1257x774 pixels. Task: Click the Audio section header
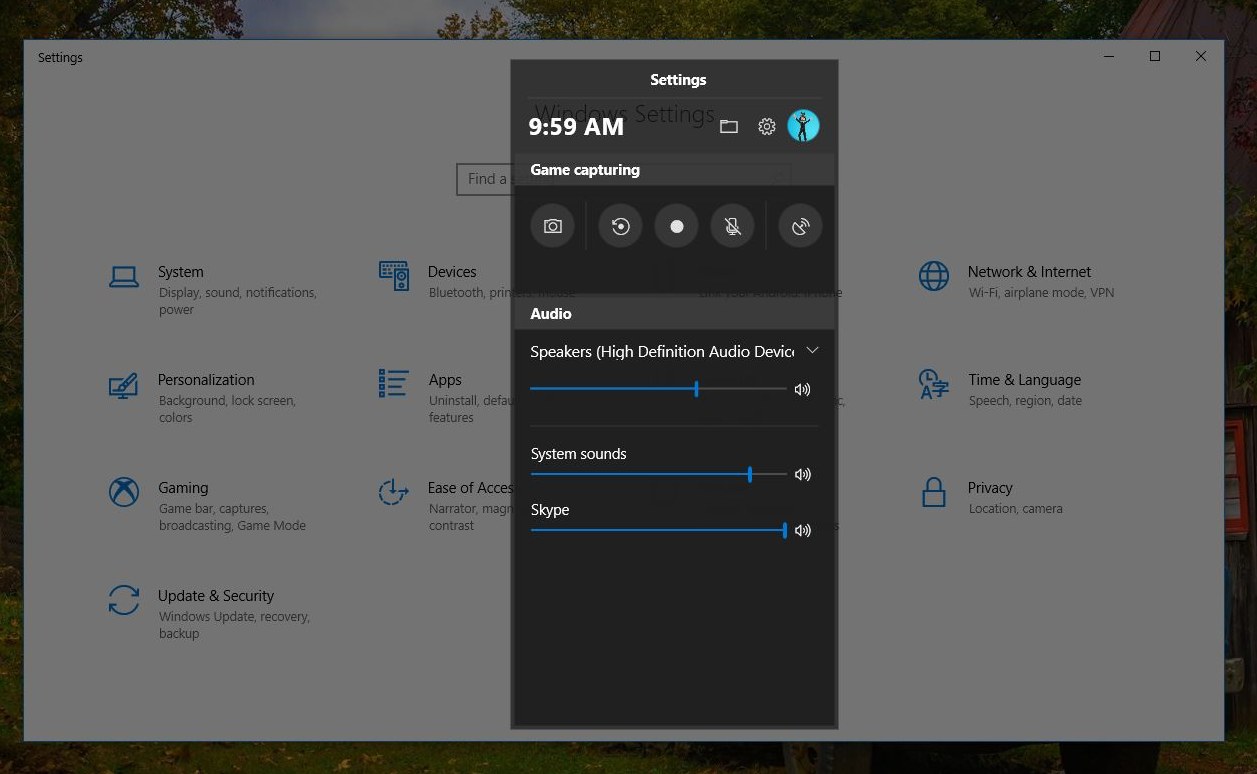click(x=673, y=314)
